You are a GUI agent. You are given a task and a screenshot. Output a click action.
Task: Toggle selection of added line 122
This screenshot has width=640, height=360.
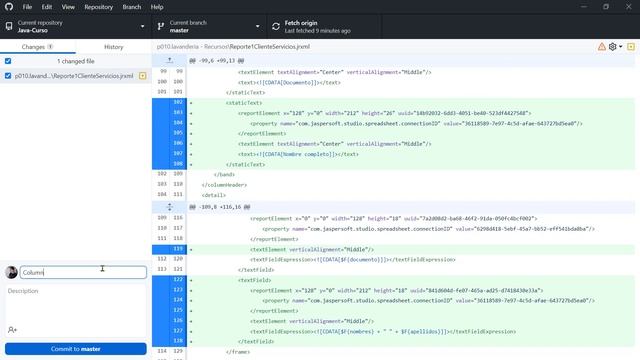point(169,280)
